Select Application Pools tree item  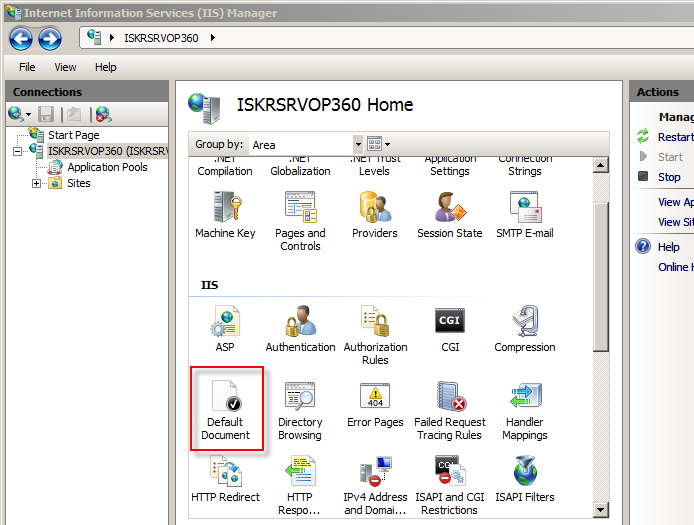107,167
